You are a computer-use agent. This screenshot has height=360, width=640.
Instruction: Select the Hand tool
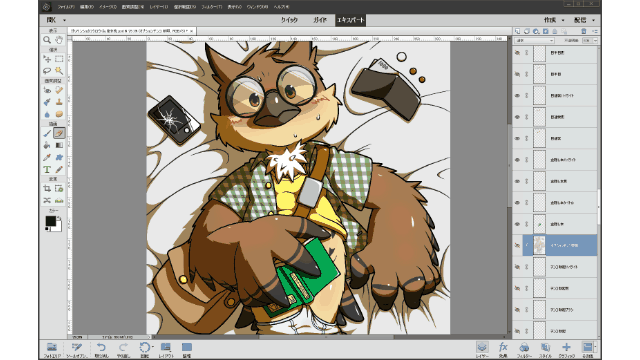click(x=59, y=40)
